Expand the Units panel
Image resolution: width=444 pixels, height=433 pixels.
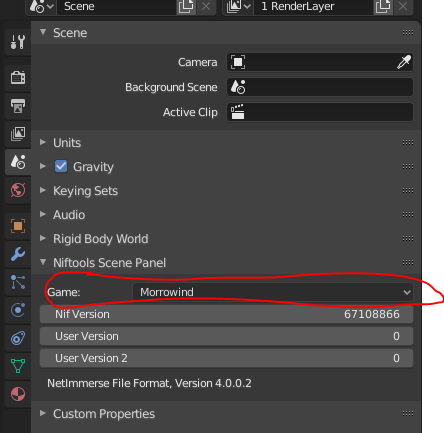(43, 142)
